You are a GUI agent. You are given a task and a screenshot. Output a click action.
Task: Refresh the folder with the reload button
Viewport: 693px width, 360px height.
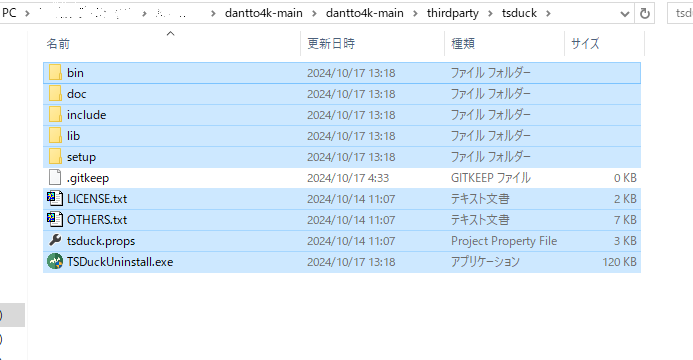[x=644, y=14]
